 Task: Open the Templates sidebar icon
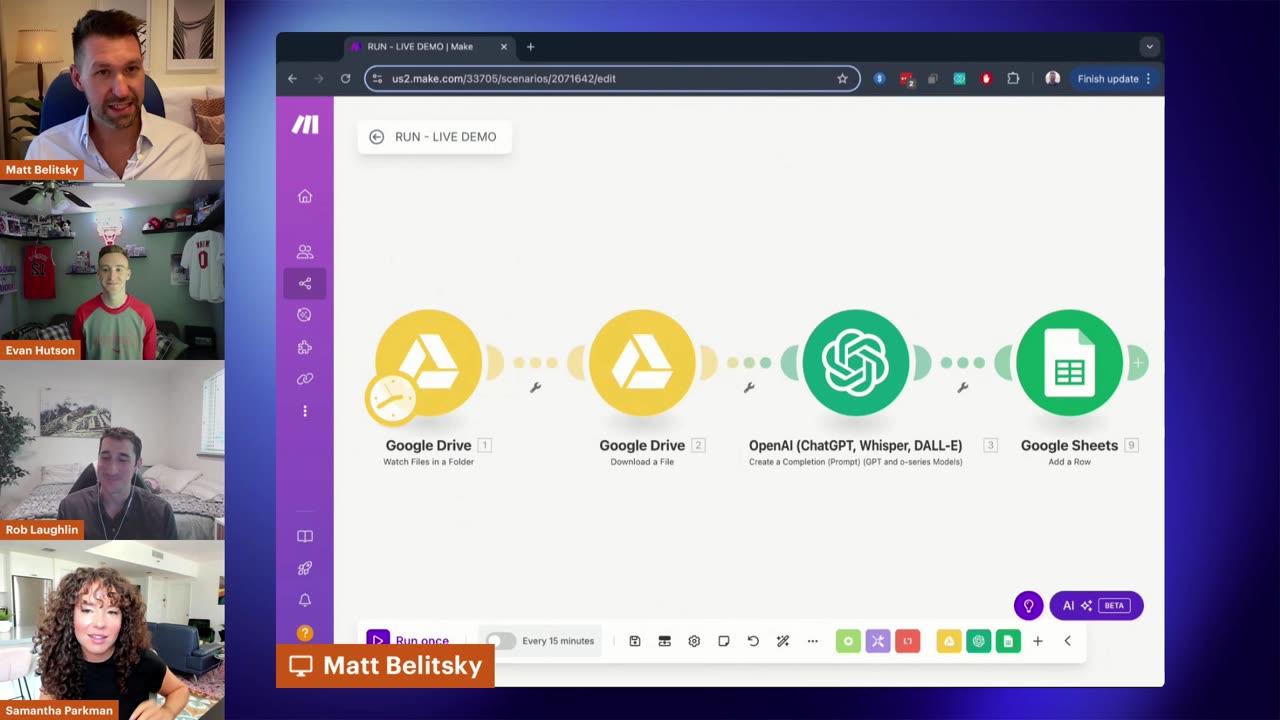305,315
